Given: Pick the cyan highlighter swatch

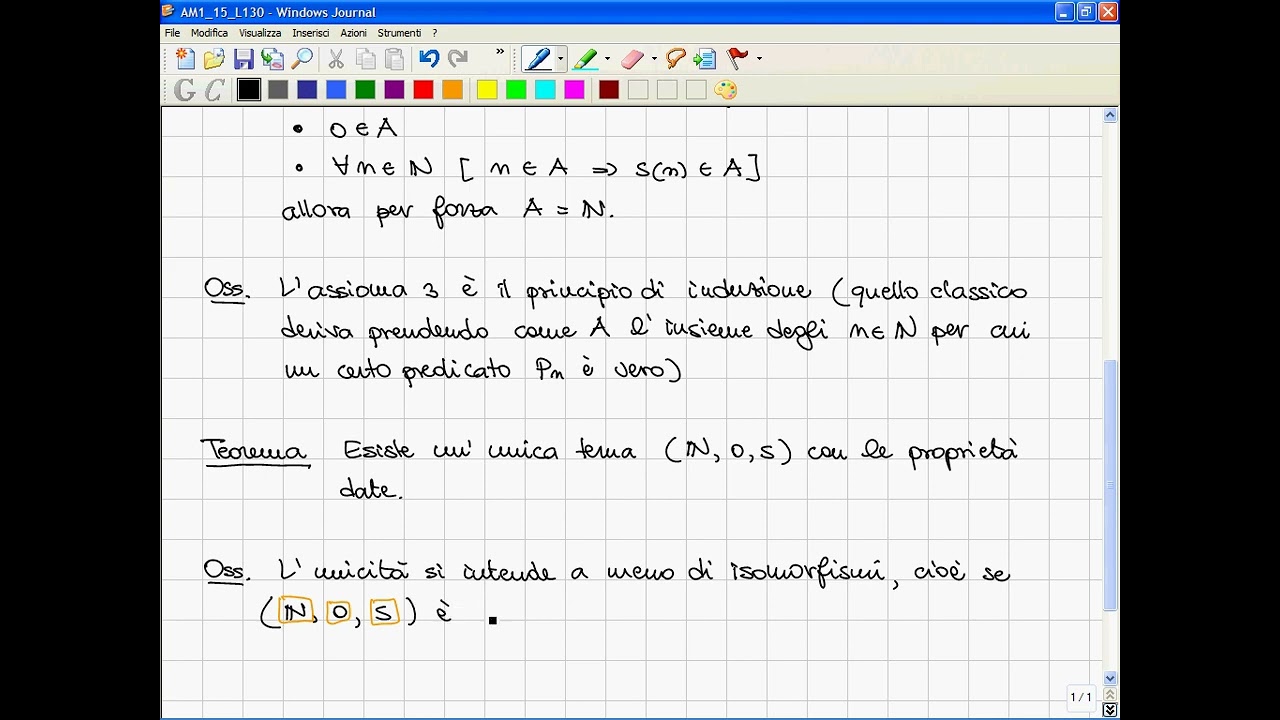Looking at the screenshot, I should click(x=545, y=90).
